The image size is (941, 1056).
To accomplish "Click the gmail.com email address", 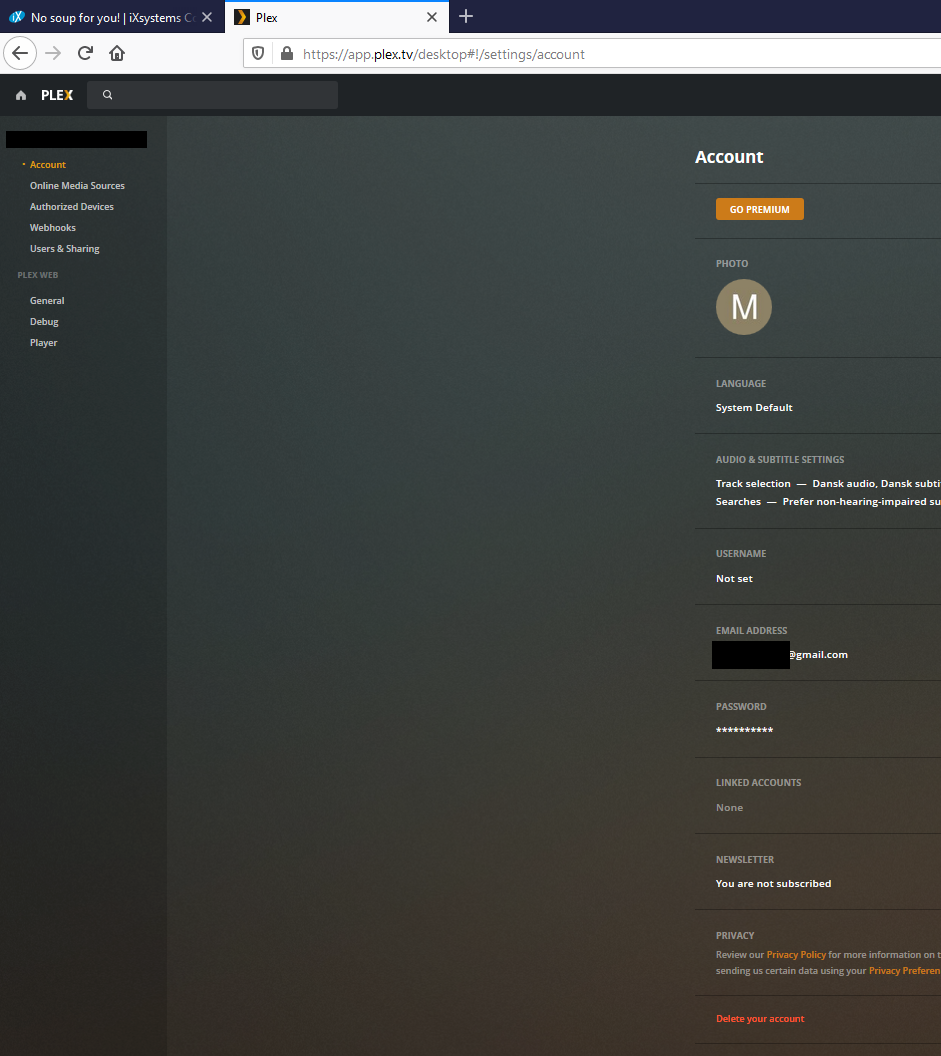I will click(x=818, y=655).
